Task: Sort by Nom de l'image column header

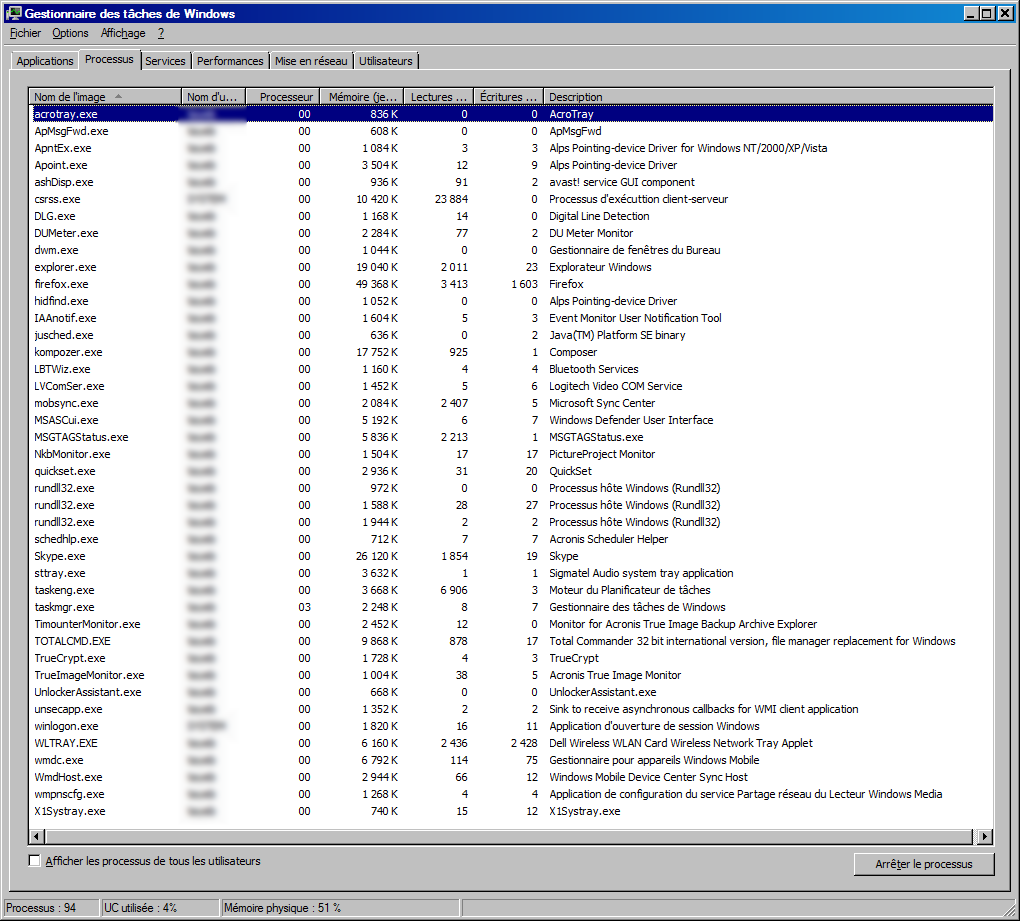Action: (x=105, y=97)
